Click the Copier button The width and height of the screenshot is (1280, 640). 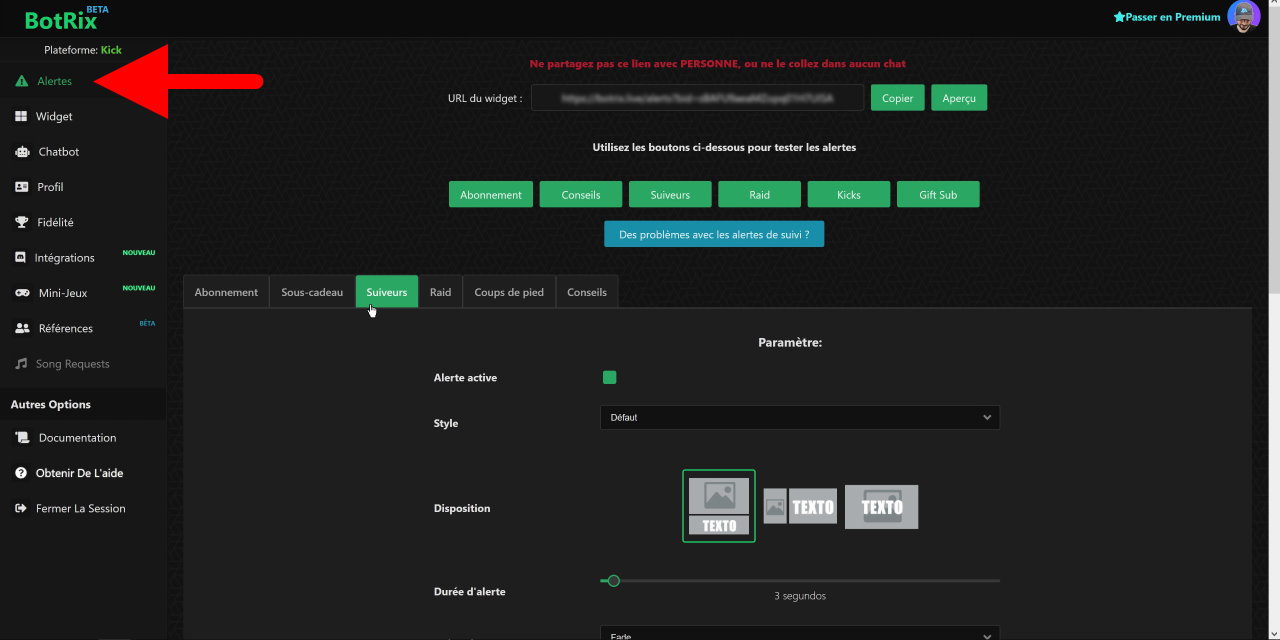click(898, 97)
